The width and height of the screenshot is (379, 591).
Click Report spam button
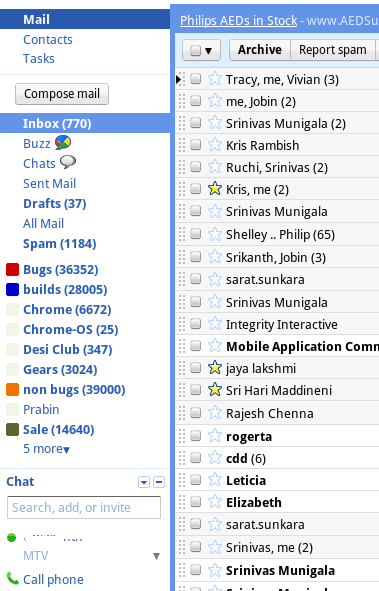pyautogui.click(x=333, y=50)
